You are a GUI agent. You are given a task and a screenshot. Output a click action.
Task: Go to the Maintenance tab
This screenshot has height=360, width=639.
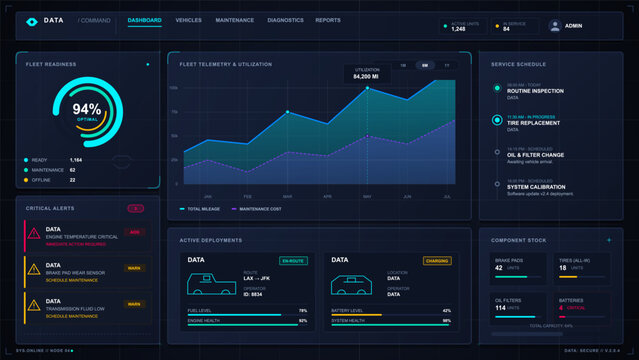[235, 20]
